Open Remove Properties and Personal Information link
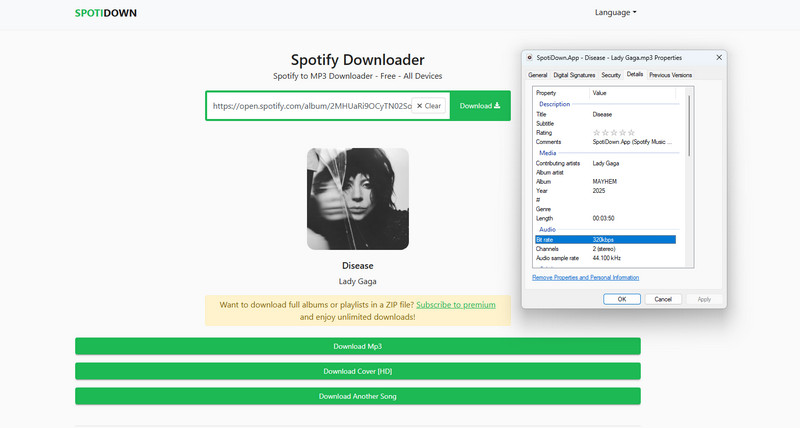 click(585, 278)
